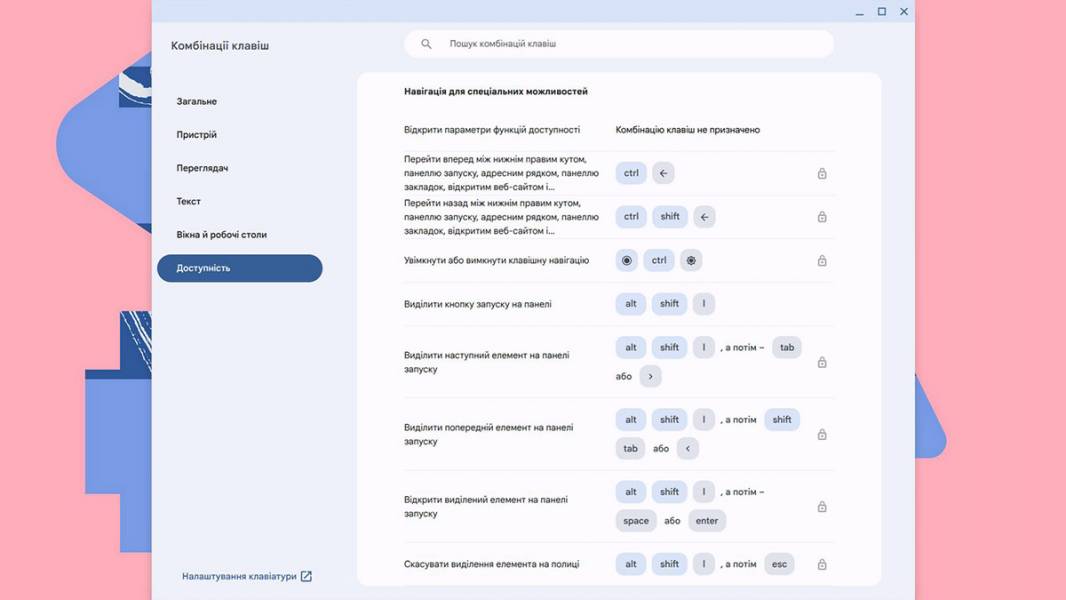1066x600 pixels.
Task: Click the brightness key icon after ctrl
Action: (x=691, y=260)
